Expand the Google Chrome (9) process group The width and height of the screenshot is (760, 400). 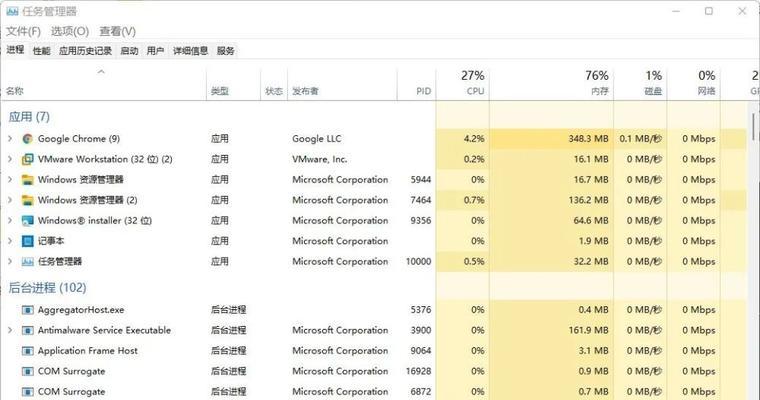click(10, 139)
